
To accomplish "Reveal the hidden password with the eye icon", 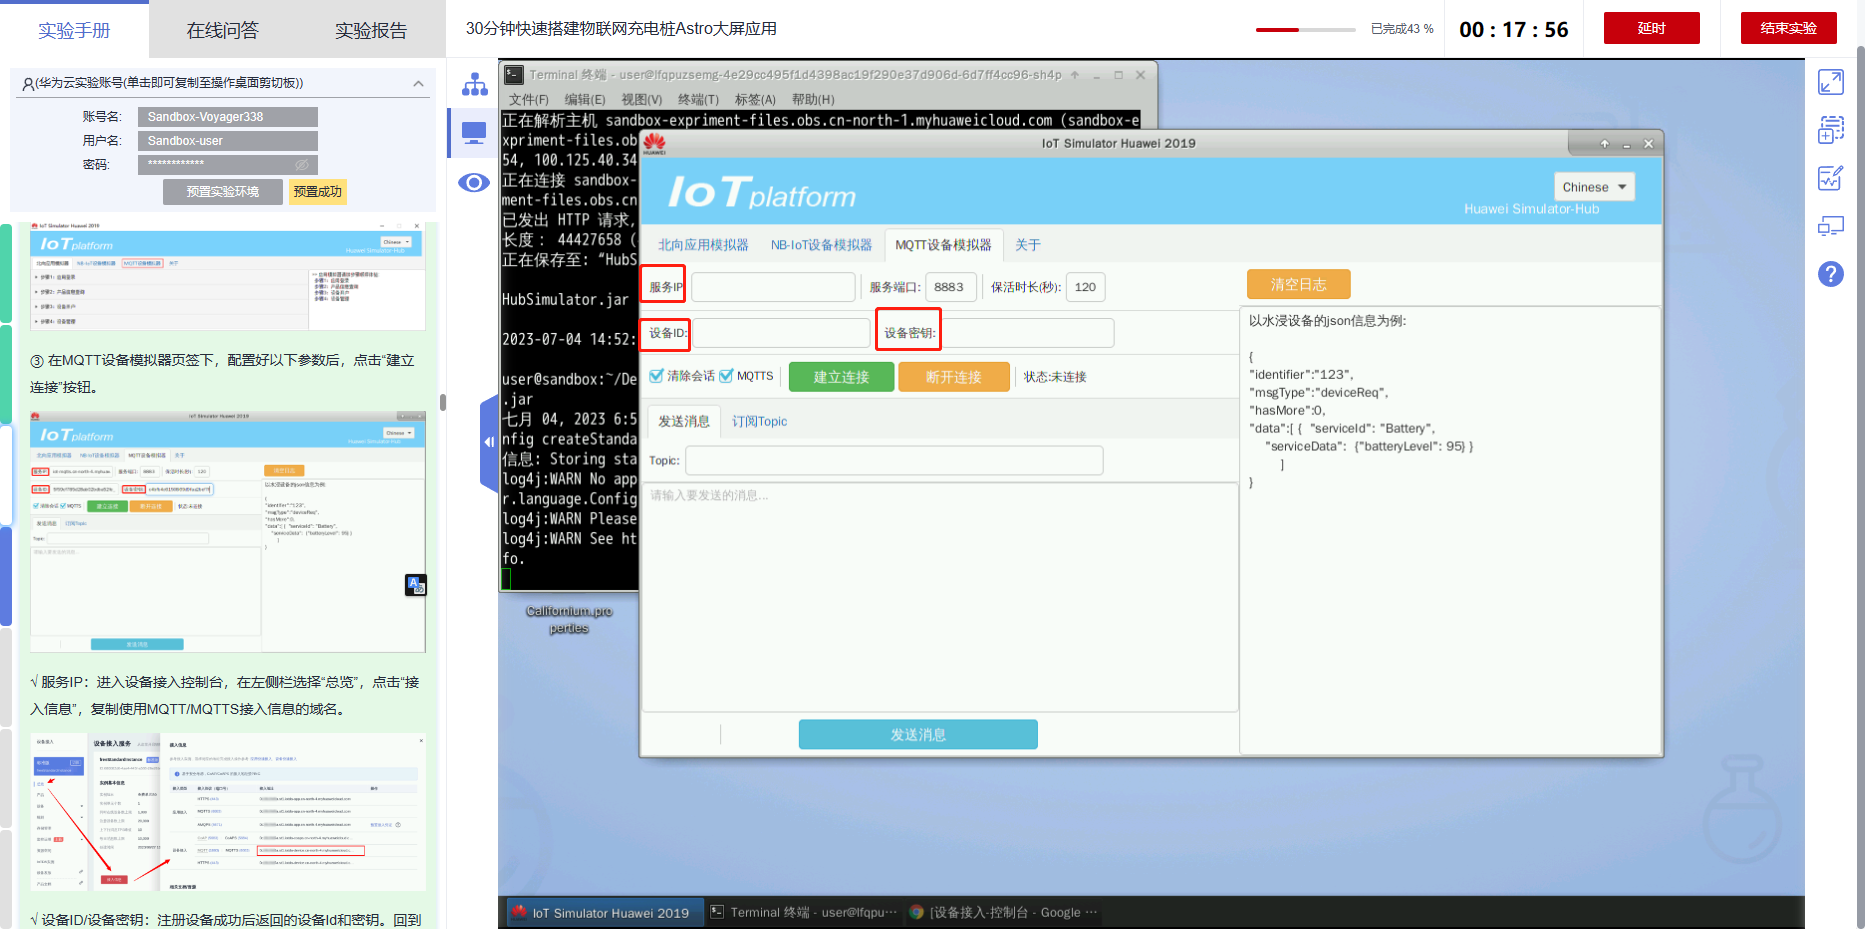I will coord(302,164).
